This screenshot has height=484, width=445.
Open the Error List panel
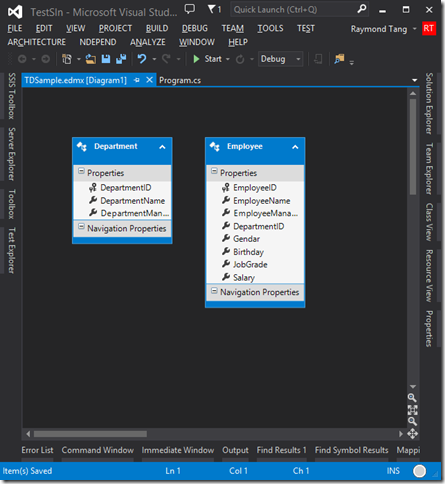pos(37,450)
